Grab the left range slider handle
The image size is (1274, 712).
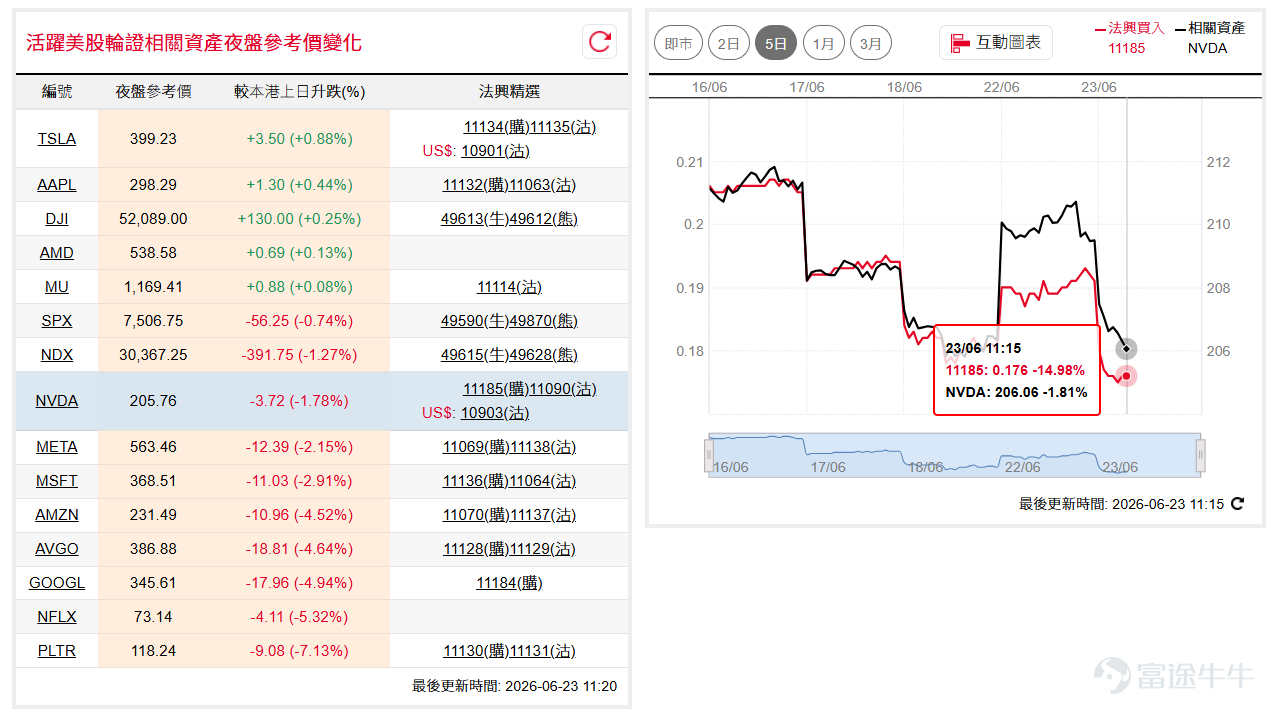coord(709,456)
